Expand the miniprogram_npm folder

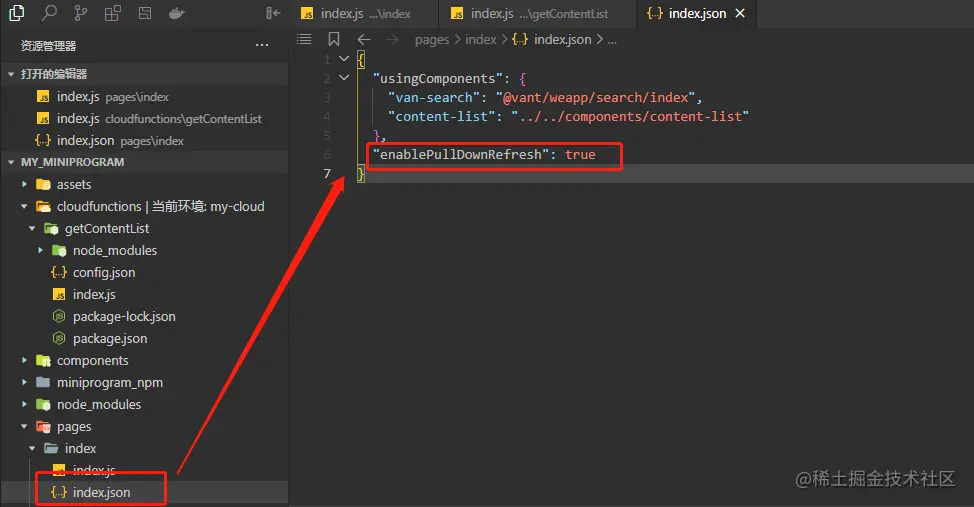[24, 383]
